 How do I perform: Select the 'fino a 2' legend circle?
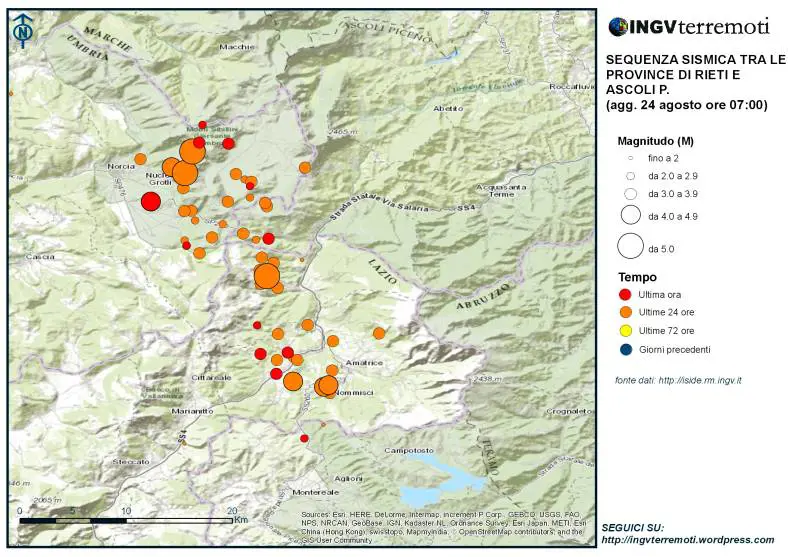(630, 159)
